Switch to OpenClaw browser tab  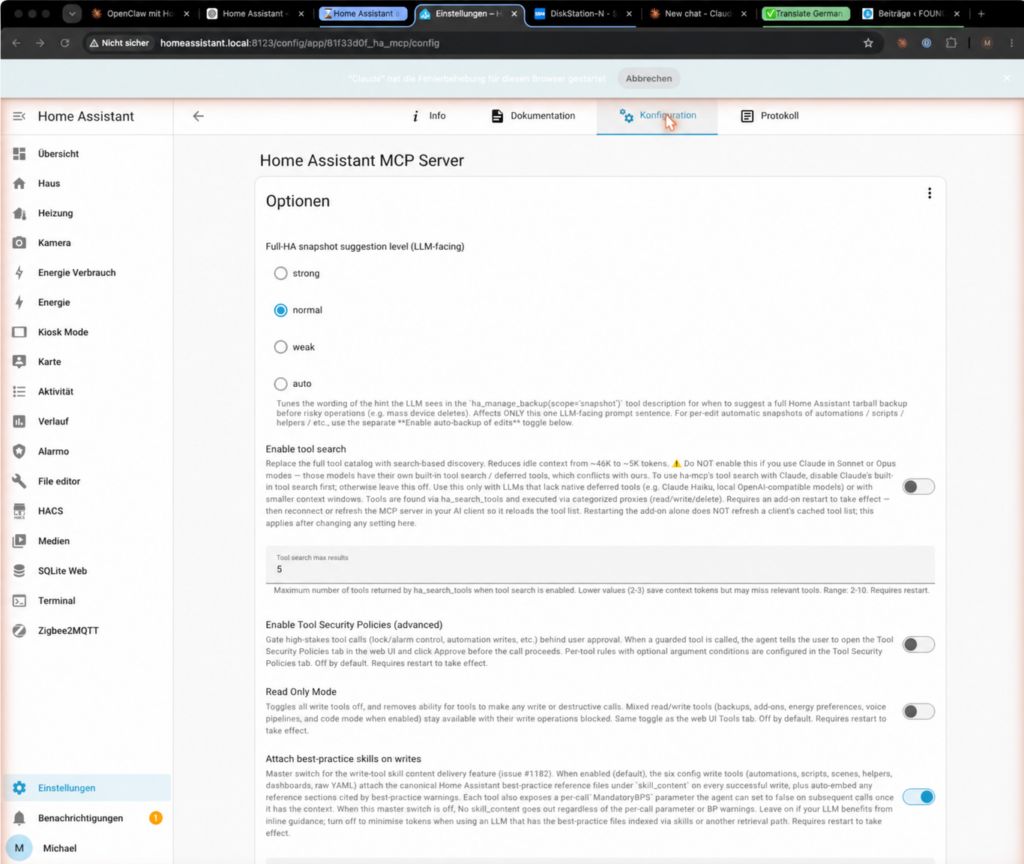coord(139,13)
